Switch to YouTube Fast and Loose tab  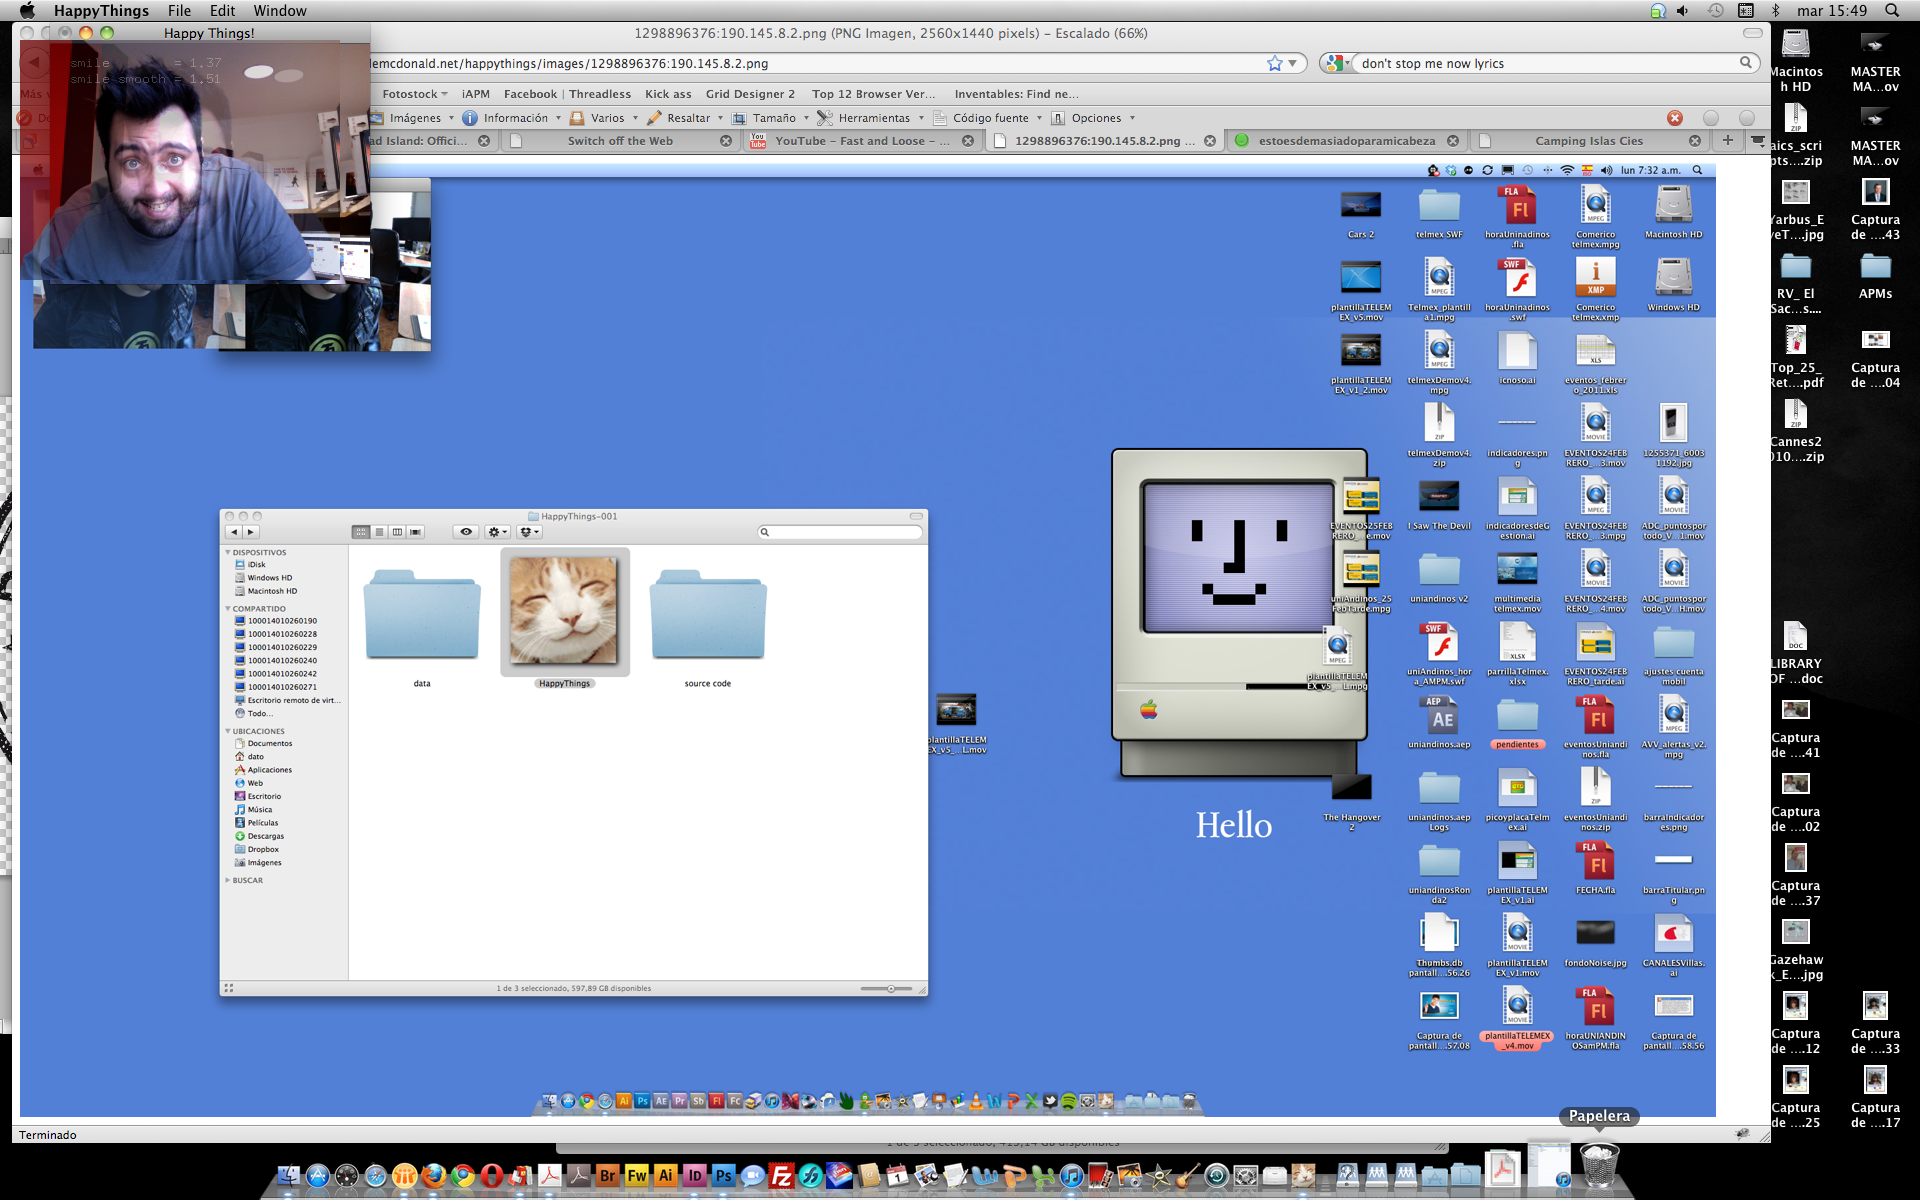click(861, 141)
